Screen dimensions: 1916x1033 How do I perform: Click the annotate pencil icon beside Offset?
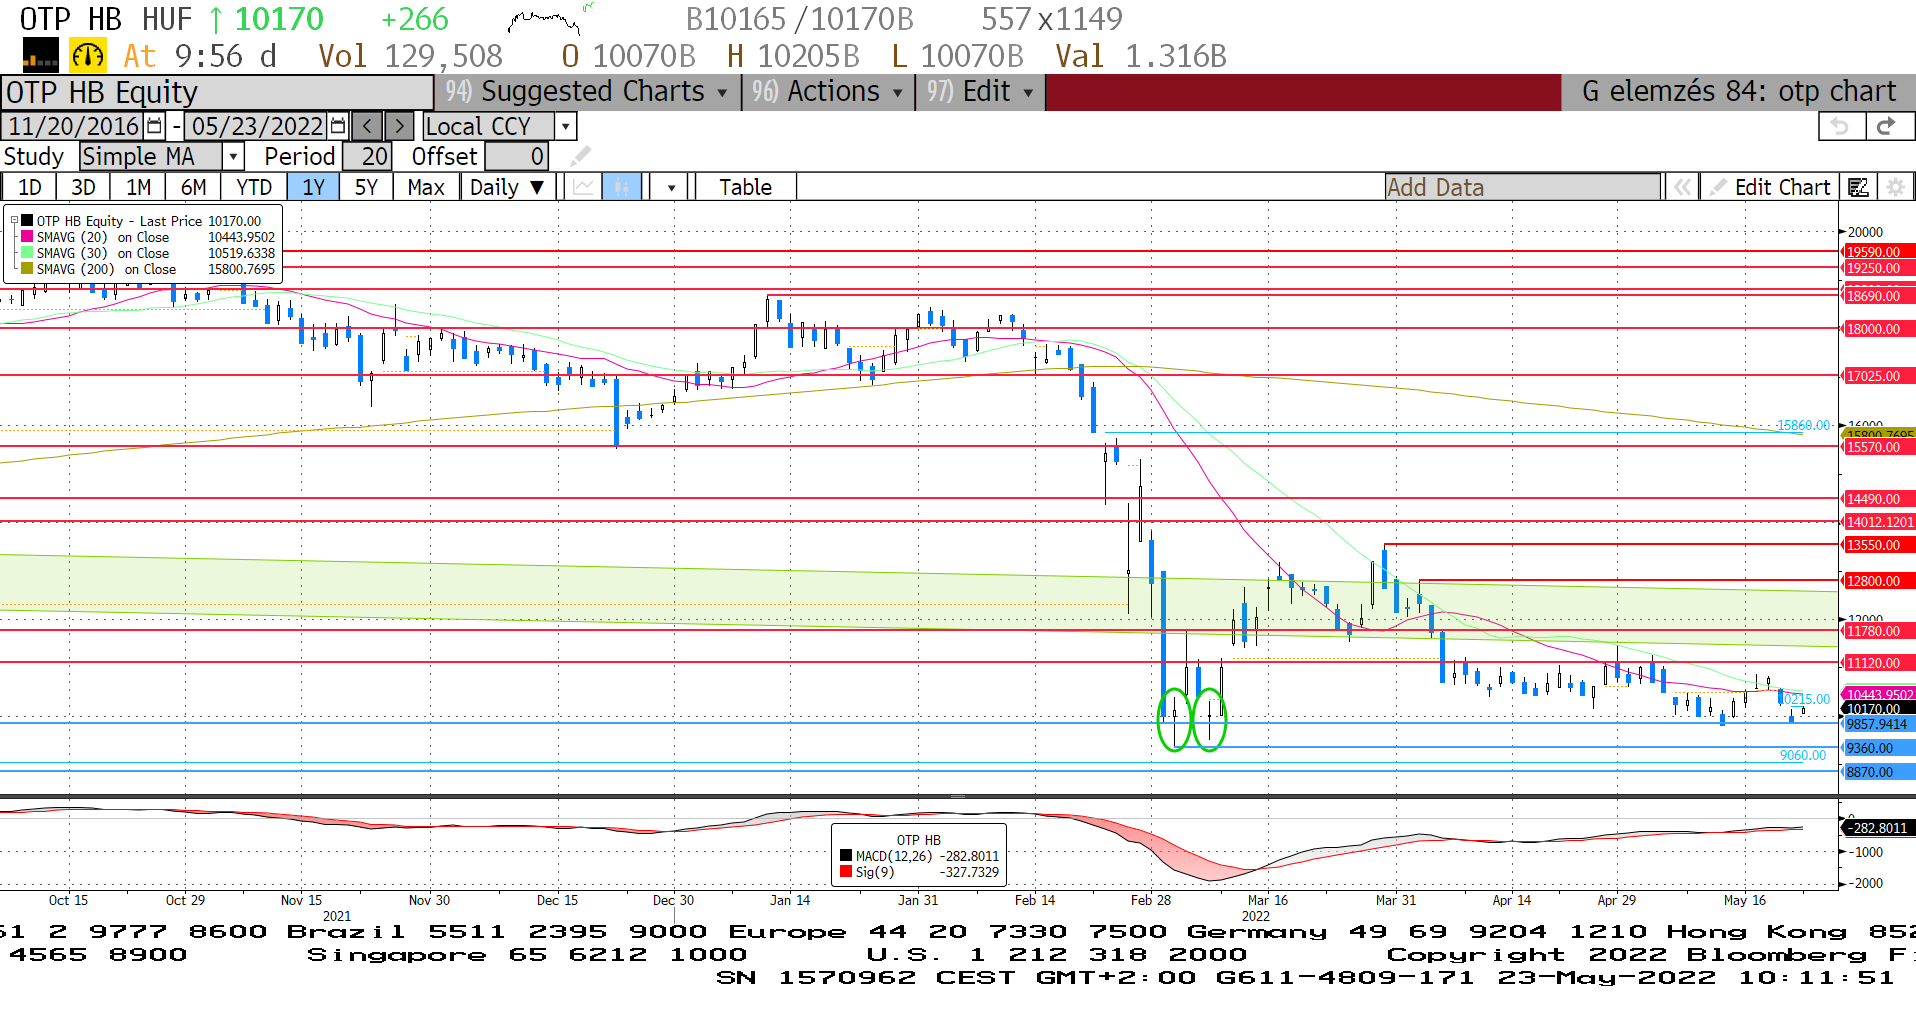(580, 156)
